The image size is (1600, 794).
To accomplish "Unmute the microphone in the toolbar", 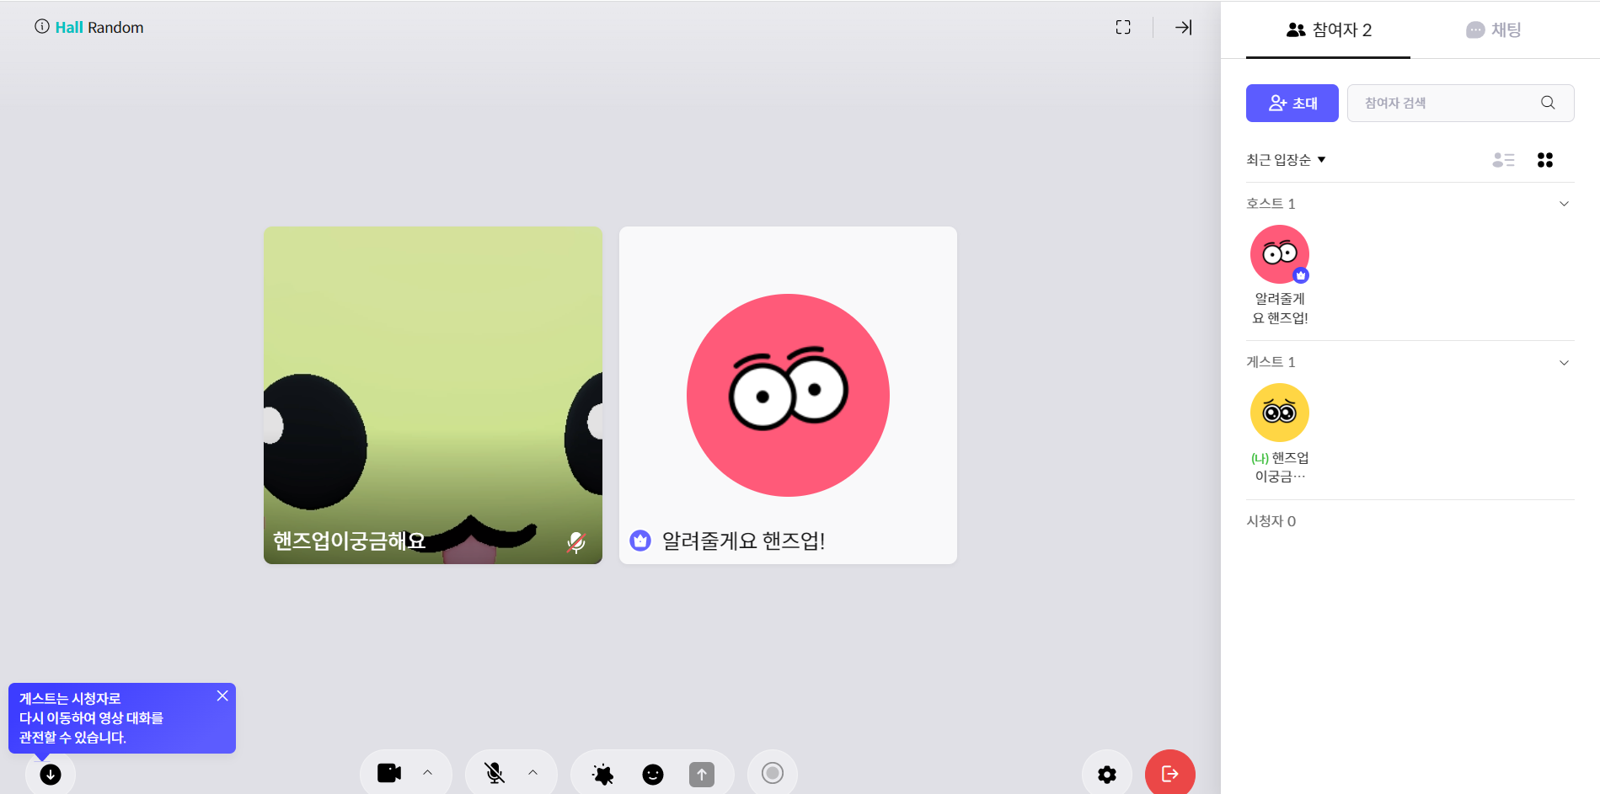I will 494,773.
